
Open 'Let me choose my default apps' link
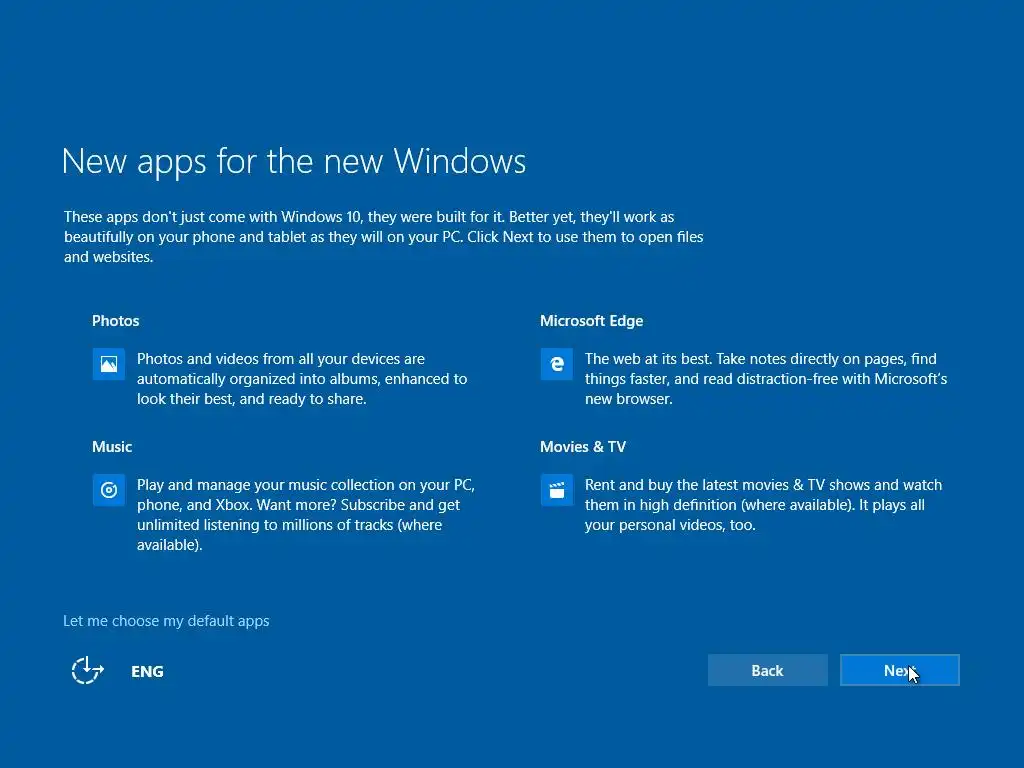click(x=166, y=620)
